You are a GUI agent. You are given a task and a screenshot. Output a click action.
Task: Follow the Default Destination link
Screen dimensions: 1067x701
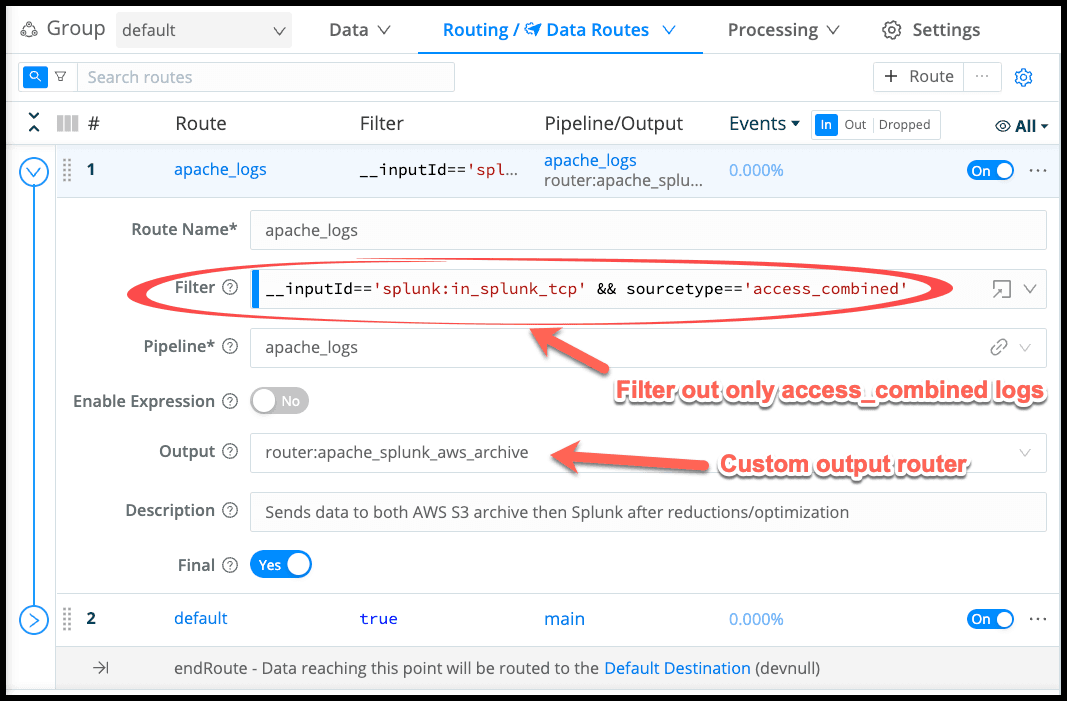click(x=677, y=668)
